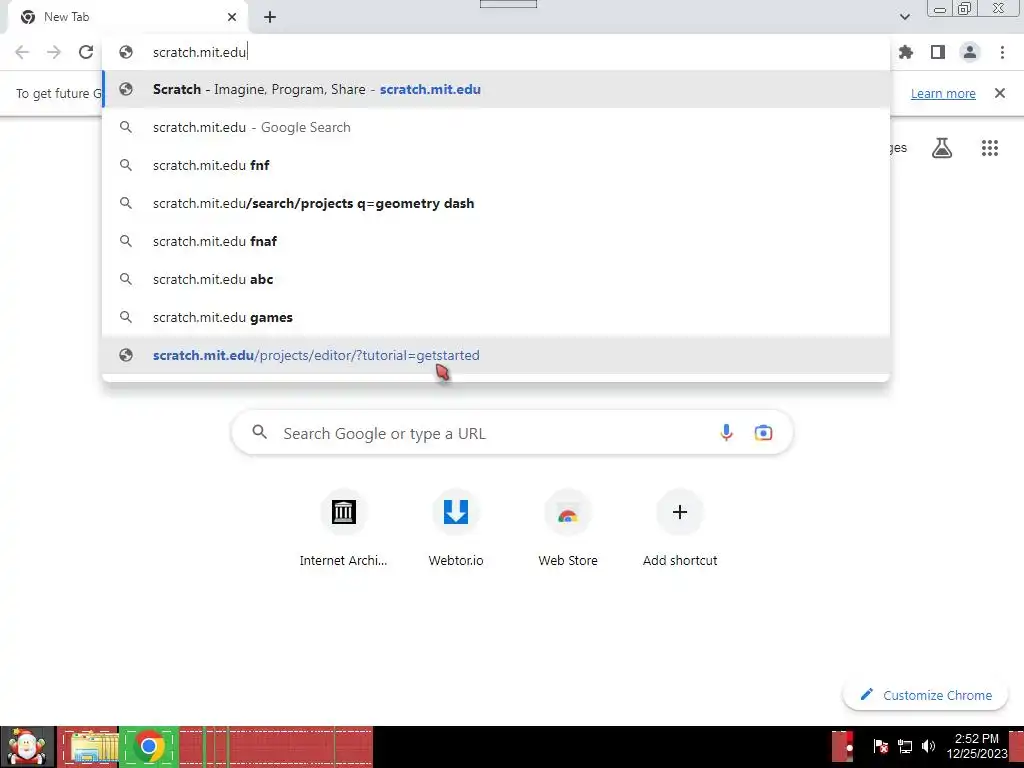Choose the scratch.mit.edu games suggestion
Image resolution: width=1024 pixels, height=768 pixels.
[496, 317]
